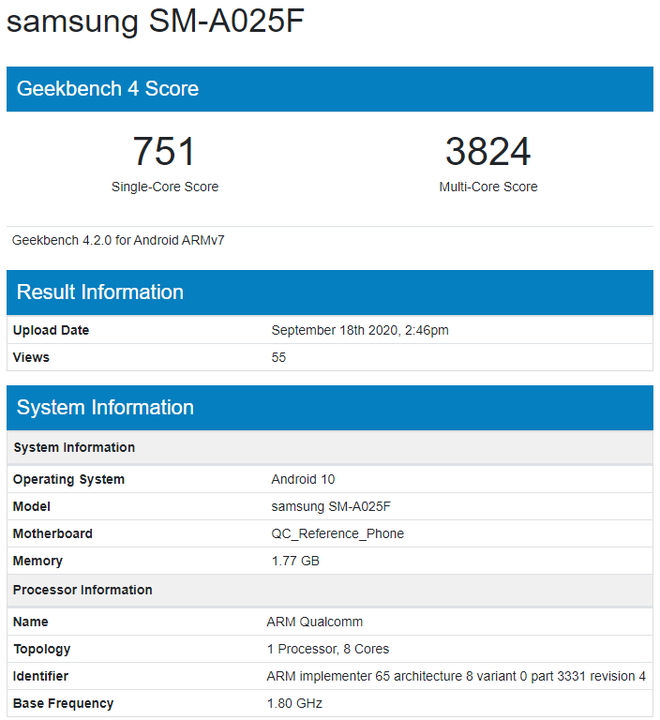Select the views count 55
The image size is (660, 720).
(x=278, y=357)
